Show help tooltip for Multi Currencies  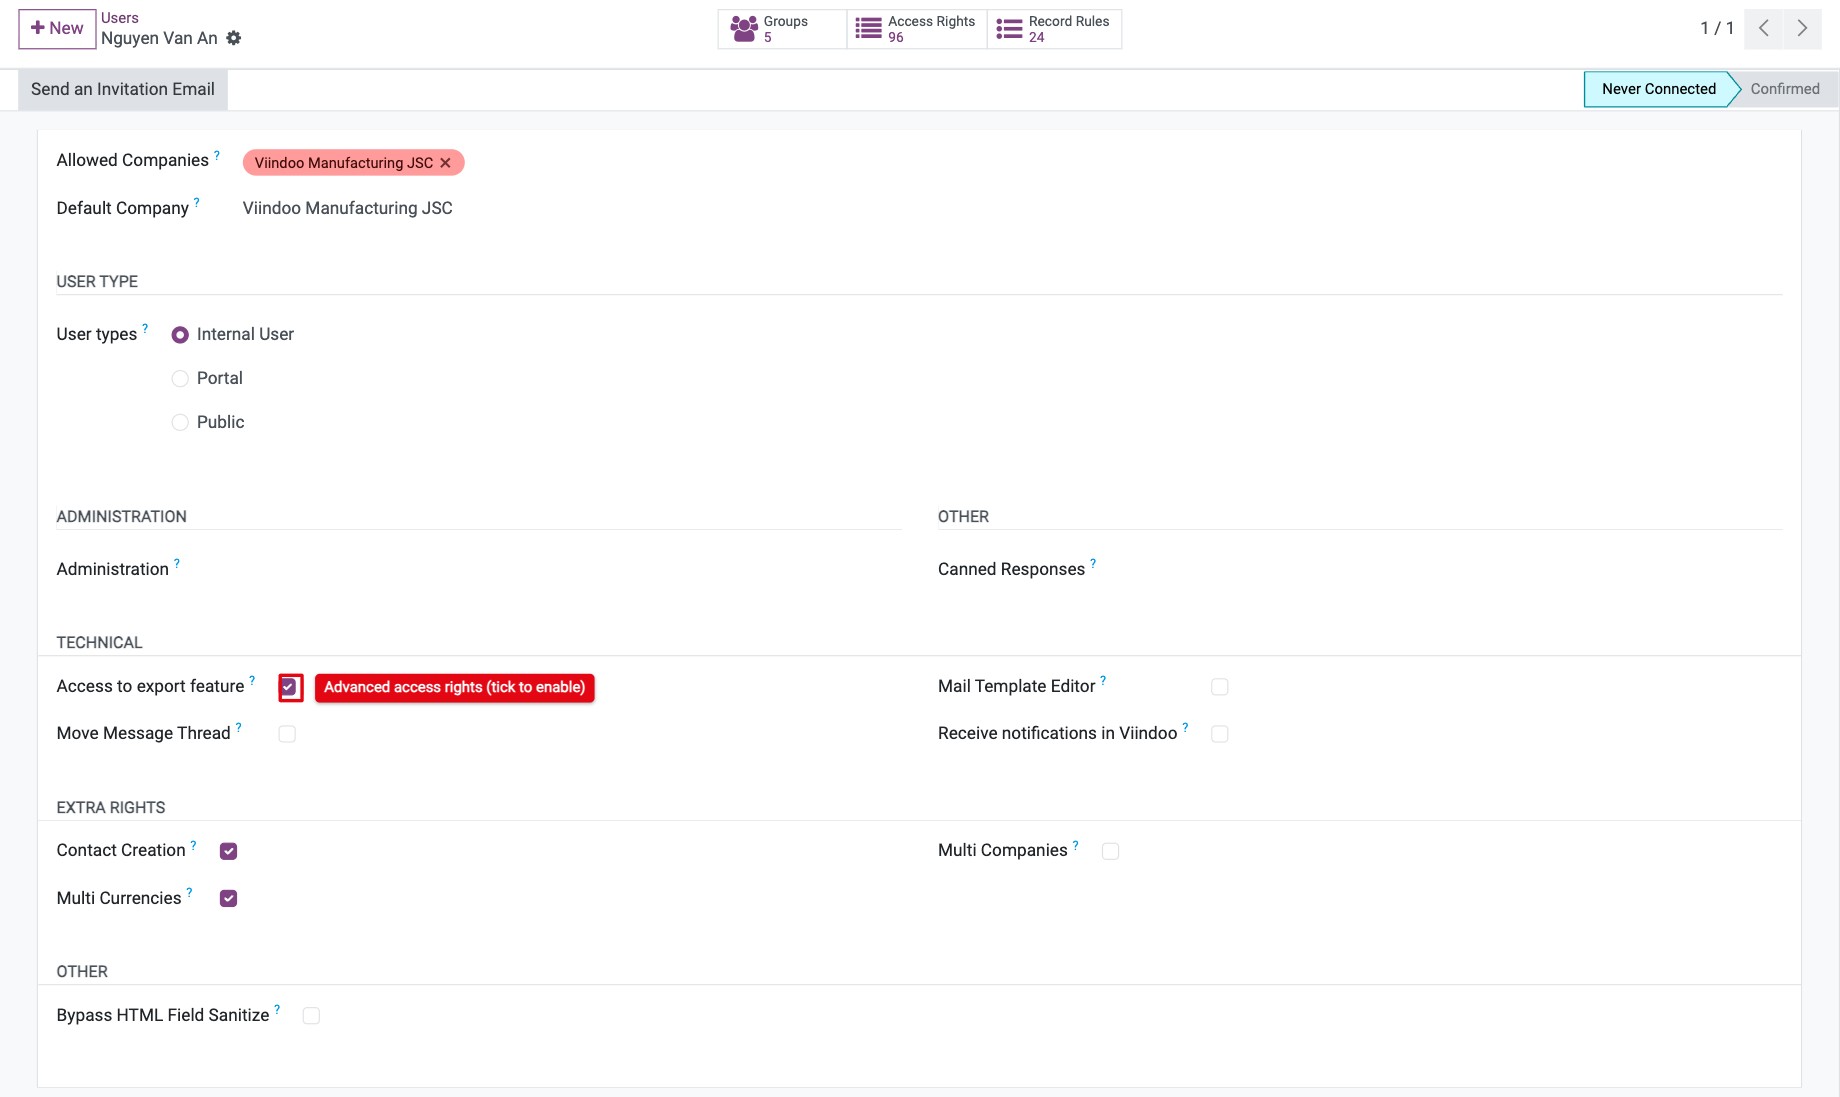189,892
